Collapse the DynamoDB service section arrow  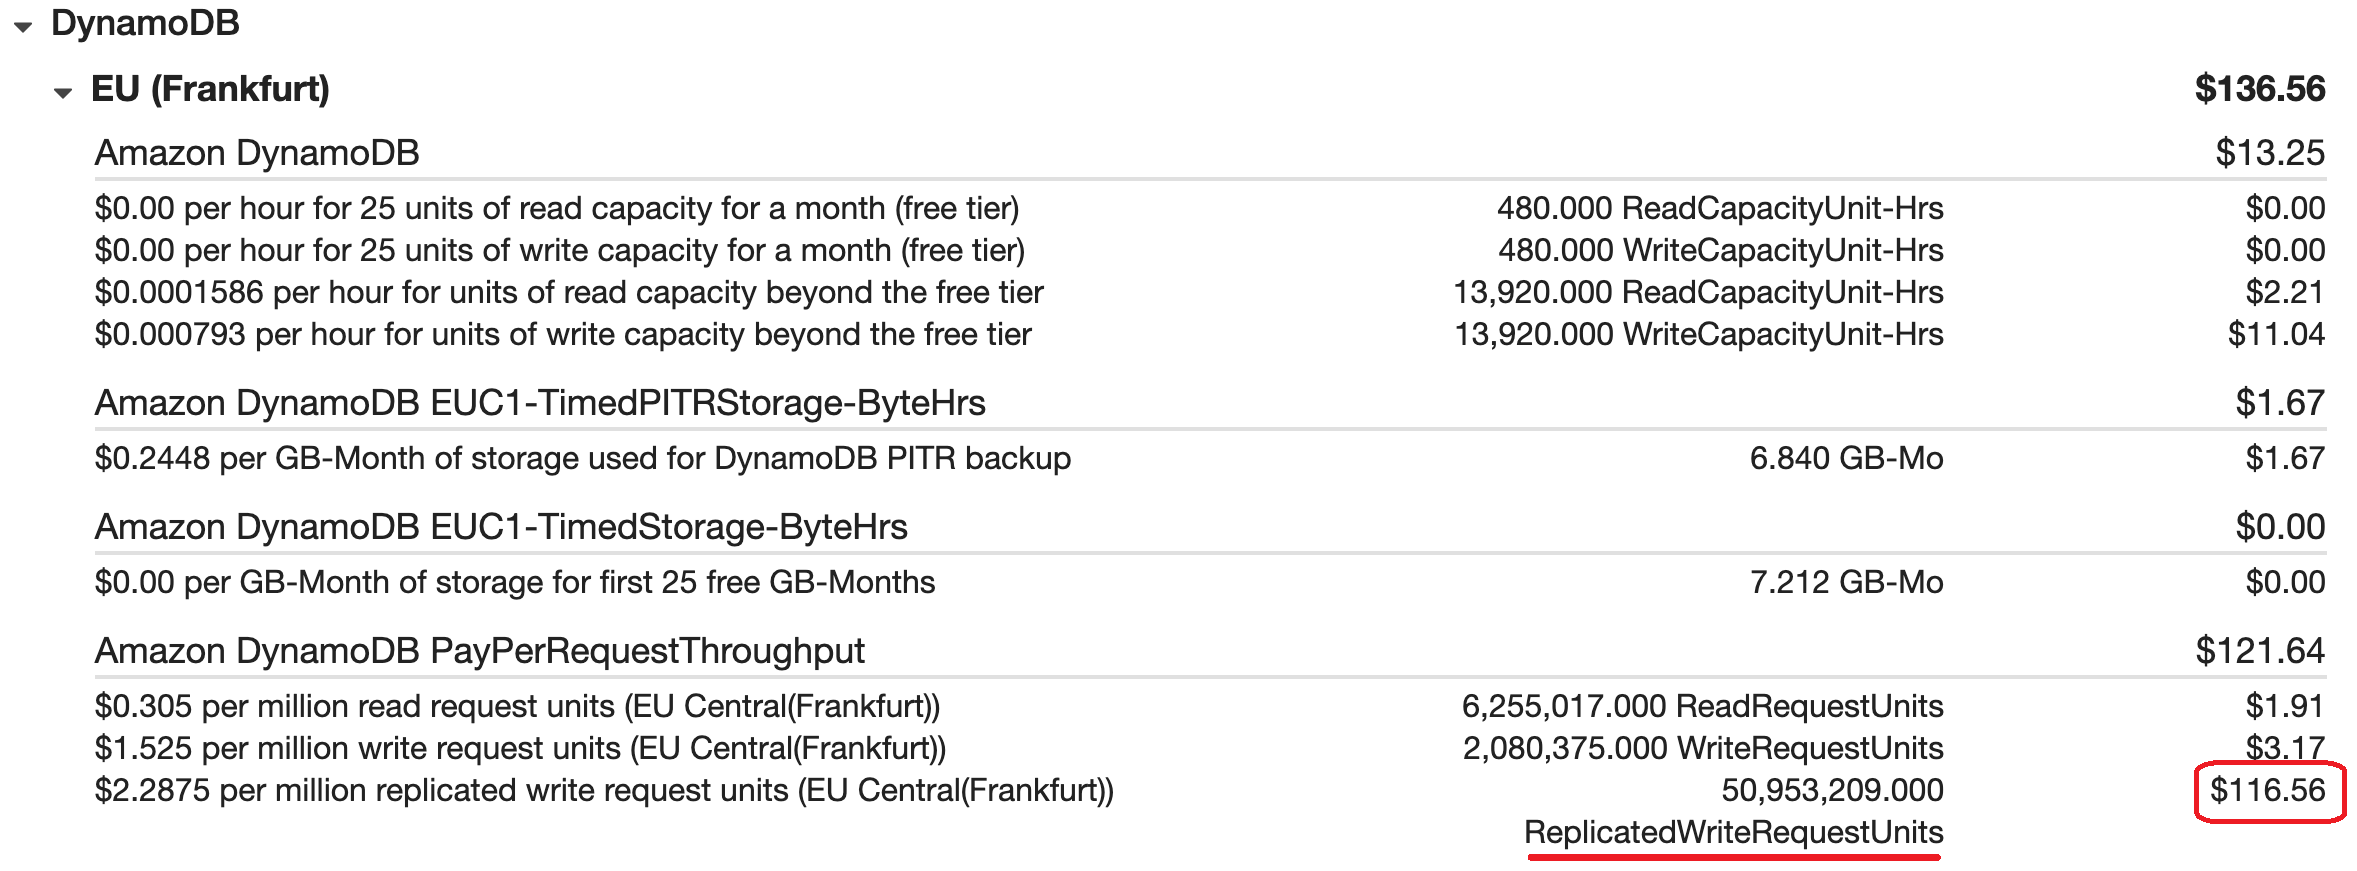click(23, 27)
